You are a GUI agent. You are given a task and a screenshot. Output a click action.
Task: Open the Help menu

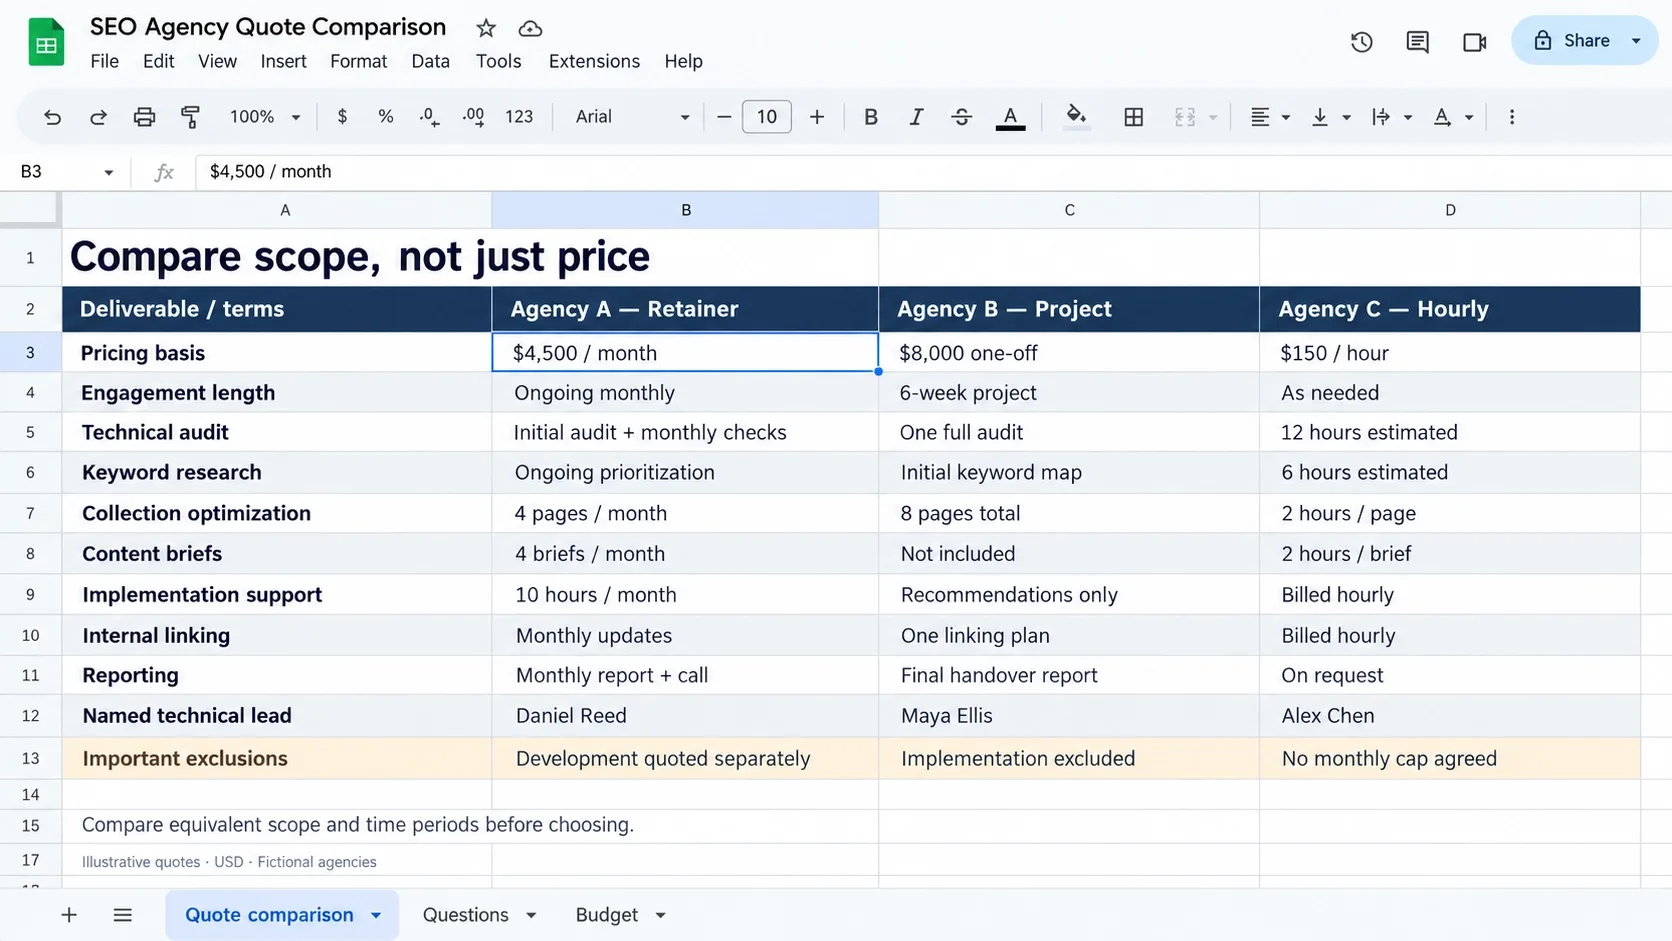[683, 61]
